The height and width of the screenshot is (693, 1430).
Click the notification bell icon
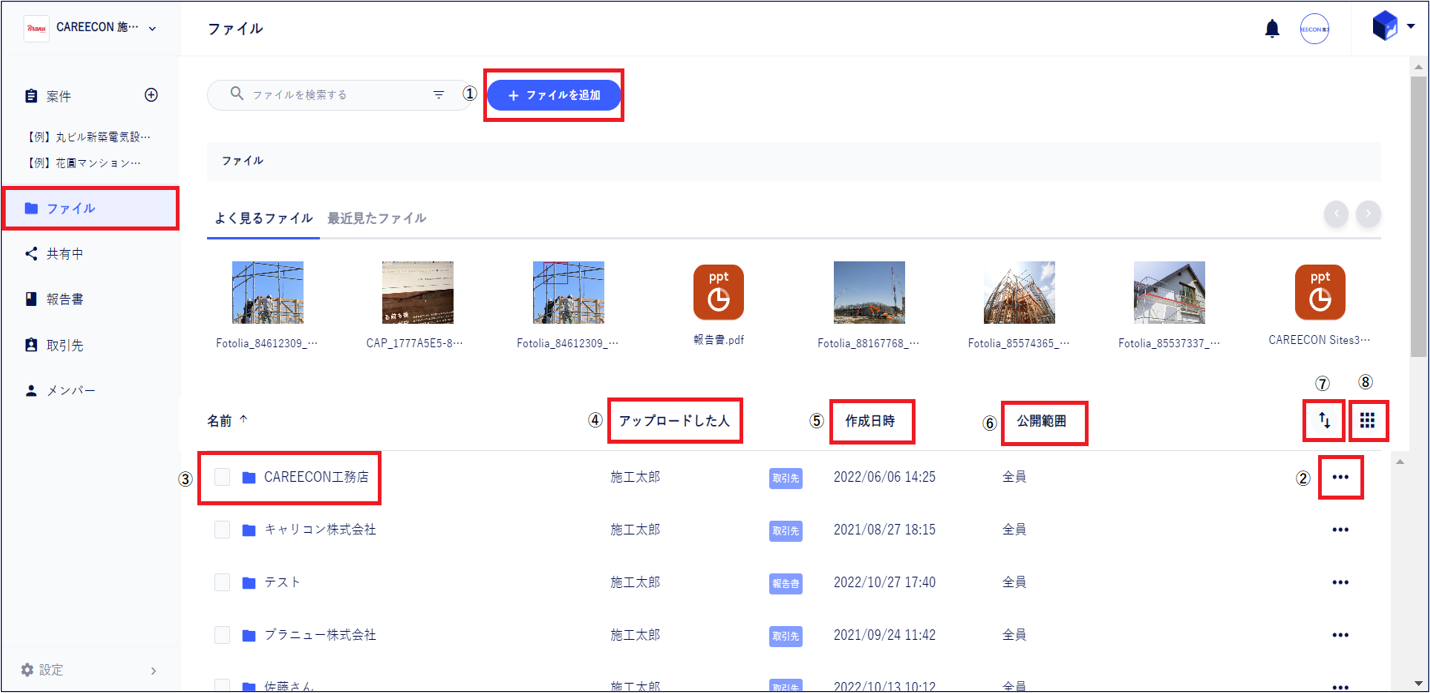coord(1272,29)
